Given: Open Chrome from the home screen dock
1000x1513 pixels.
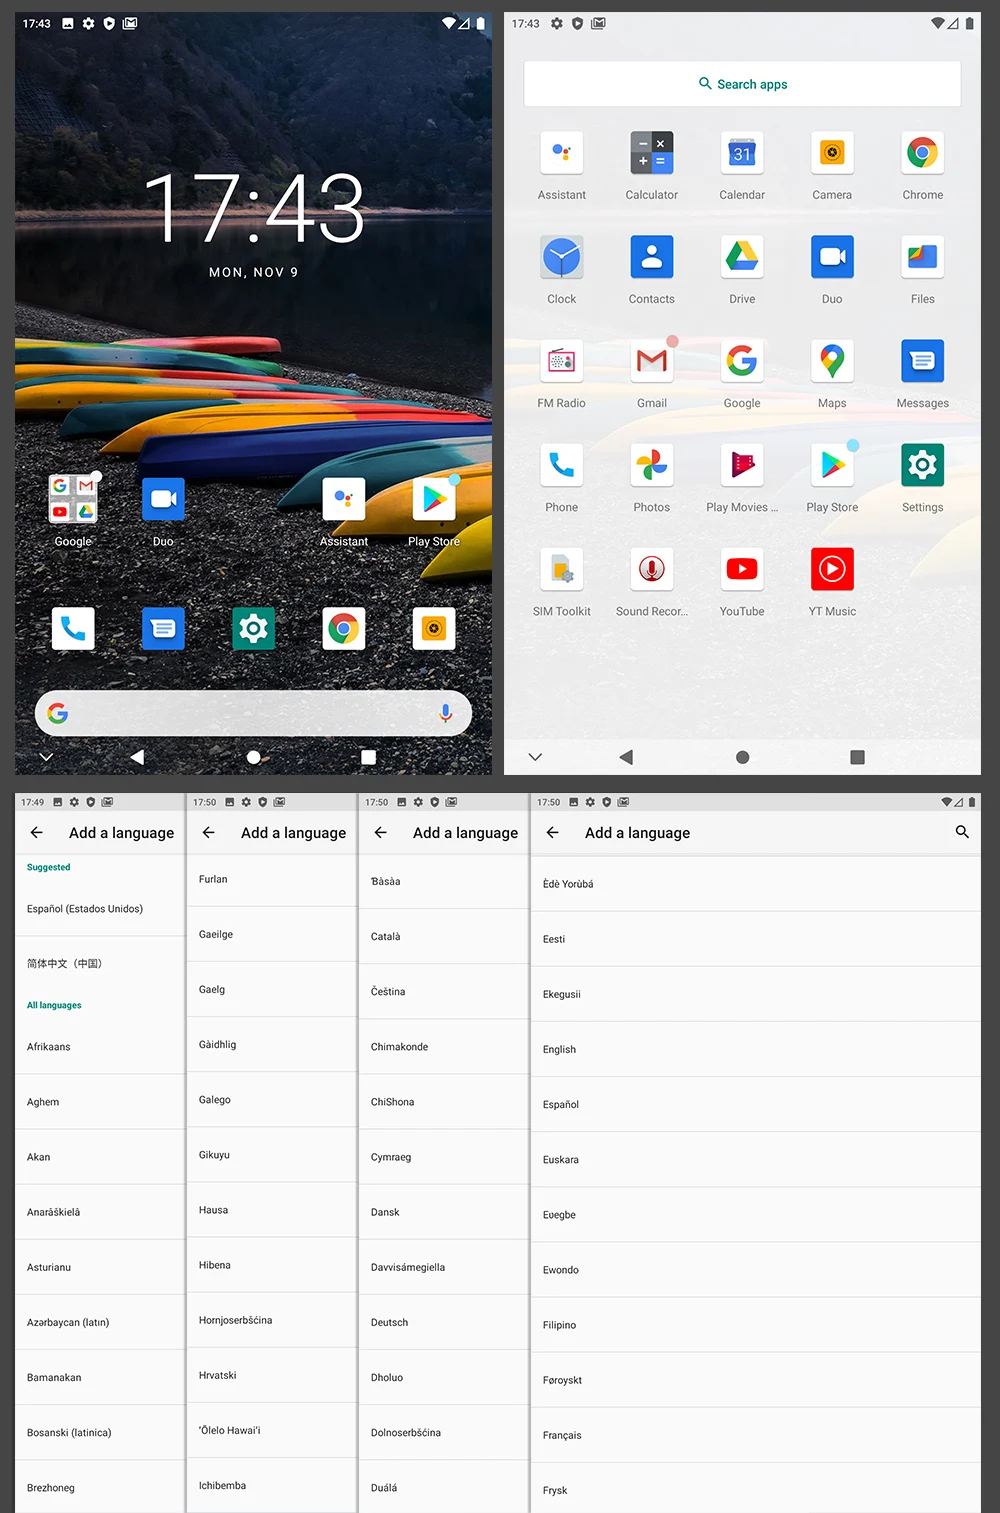Looking at the screenshot, I should (x=343, y=628).
